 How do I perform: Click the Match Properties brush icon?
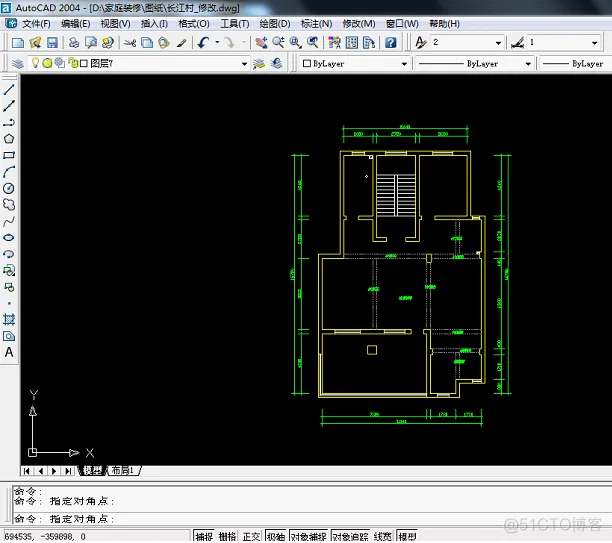click(181, 42)
